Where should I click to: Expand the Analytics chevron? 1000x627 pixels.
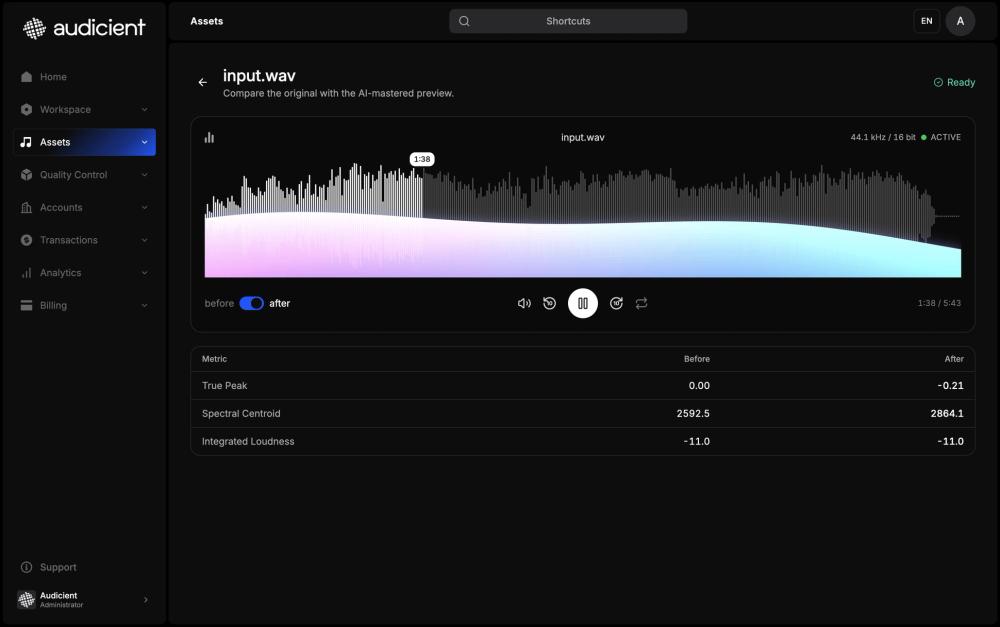pyautogui.click(x=145, y=272)
